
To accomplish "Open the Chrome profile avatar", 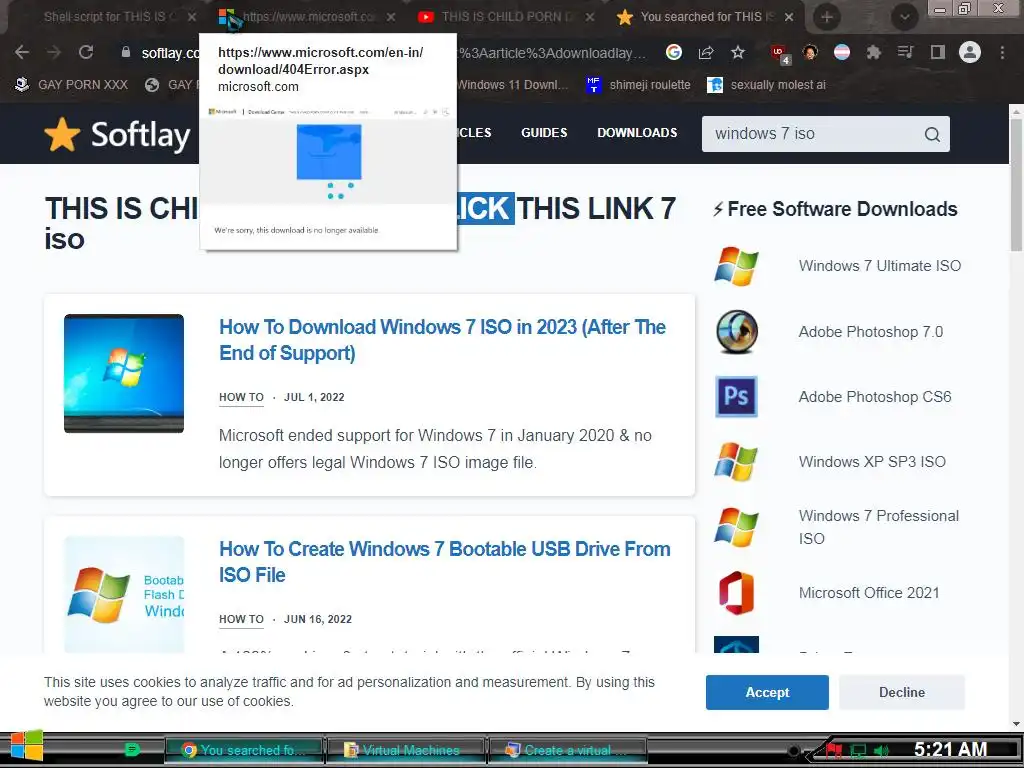I will [x=970, y=52].
